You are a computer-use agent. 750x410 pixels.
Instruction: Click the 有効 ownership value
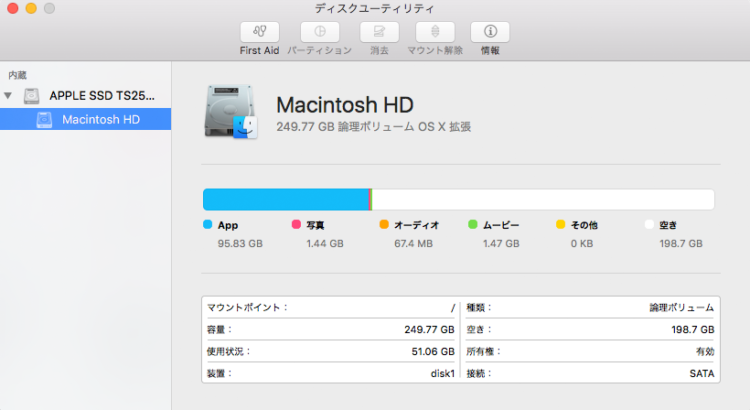pyautogui.click(x=705, y=352)
